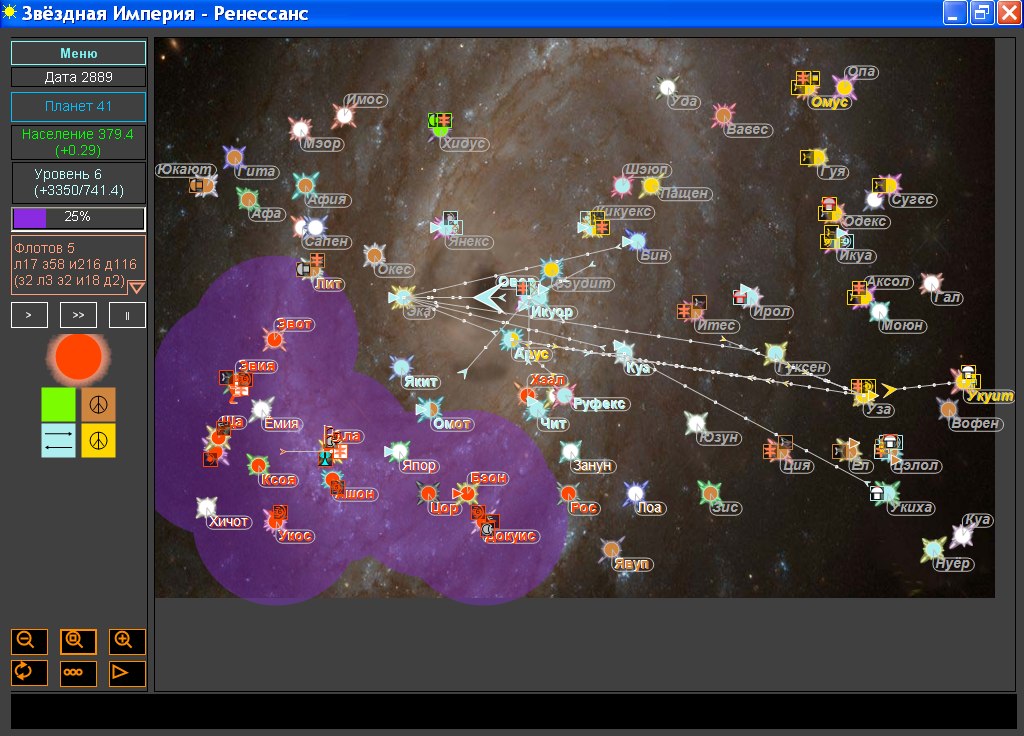Fast-forward with the >> button
The image size is (1024, 736).
[x=78, y=315]
